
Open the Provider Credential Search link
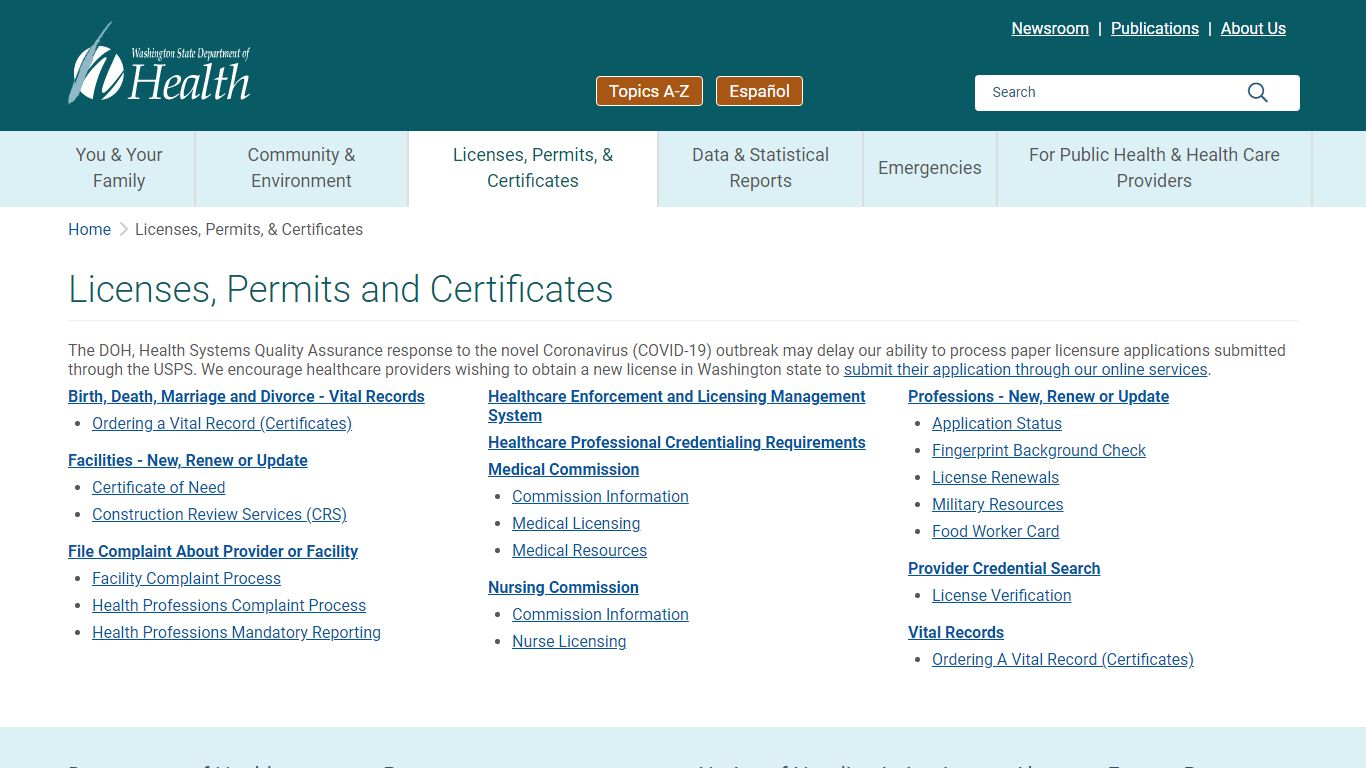(1004, 569)
